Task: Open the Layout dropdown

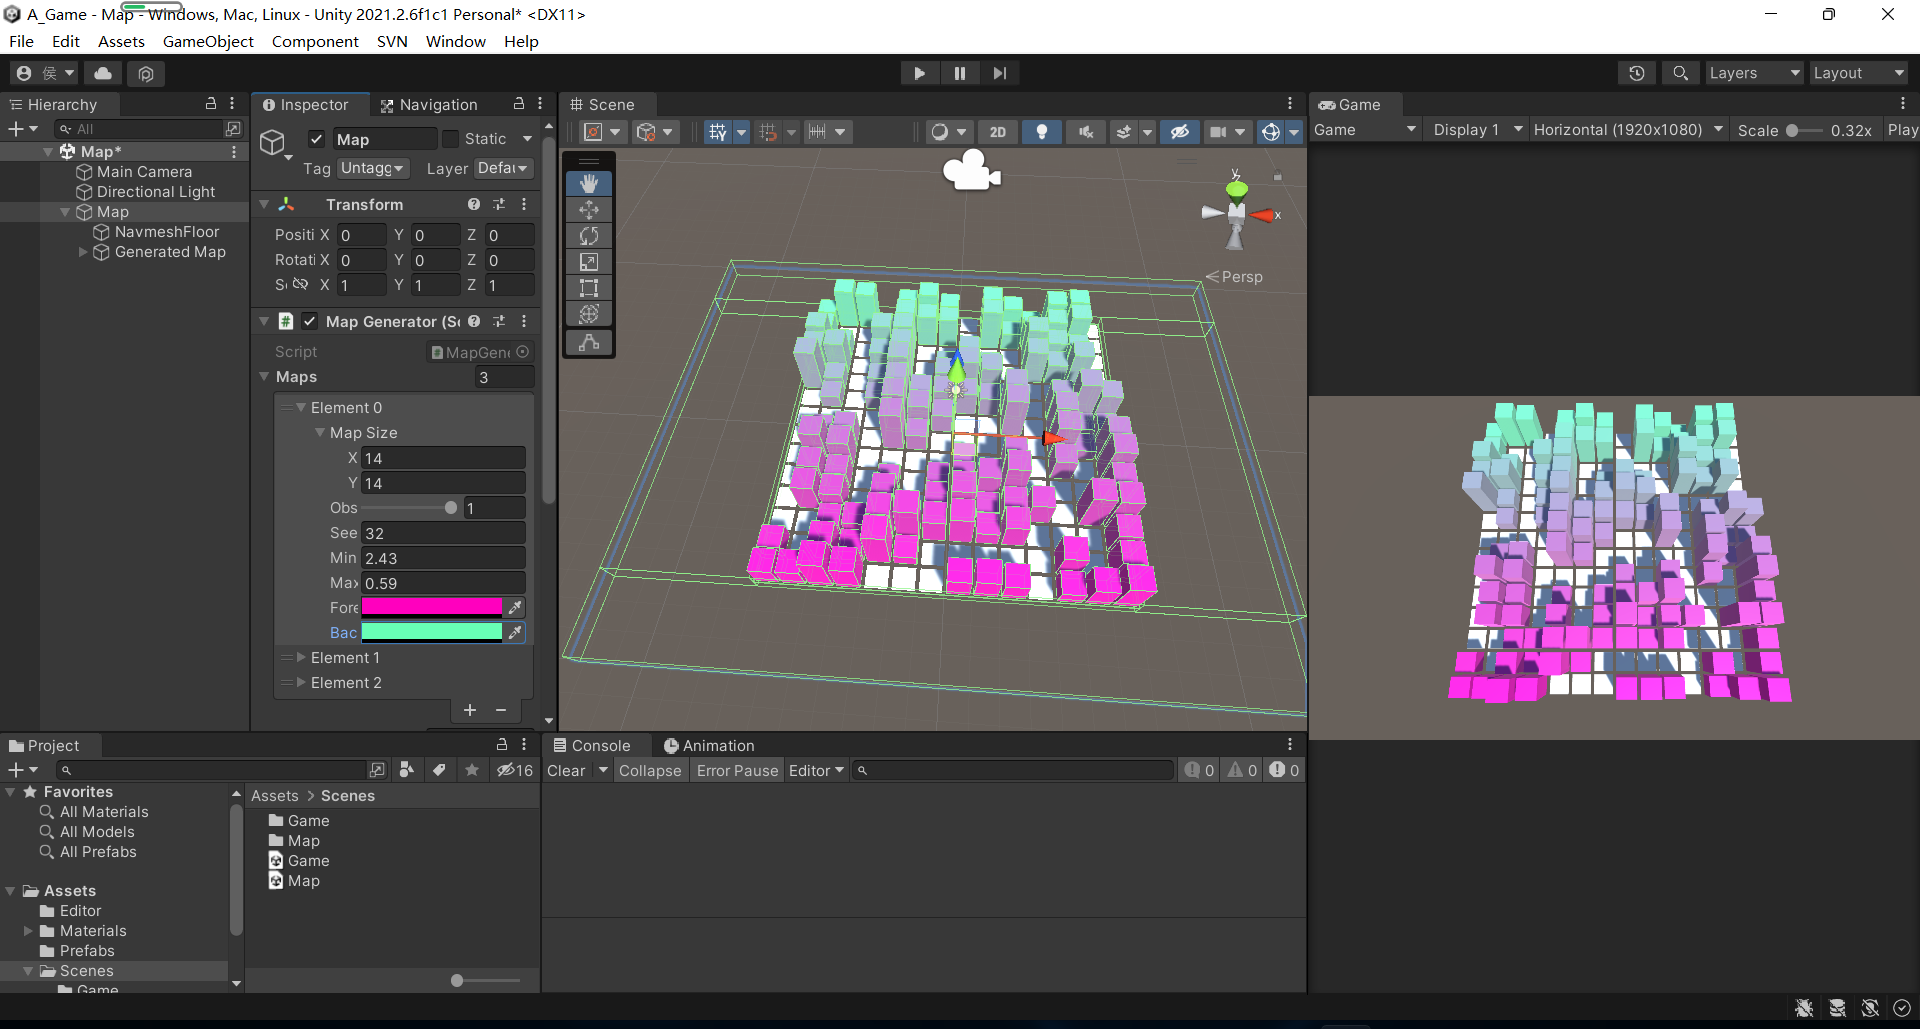Action: coord(1858,73)
